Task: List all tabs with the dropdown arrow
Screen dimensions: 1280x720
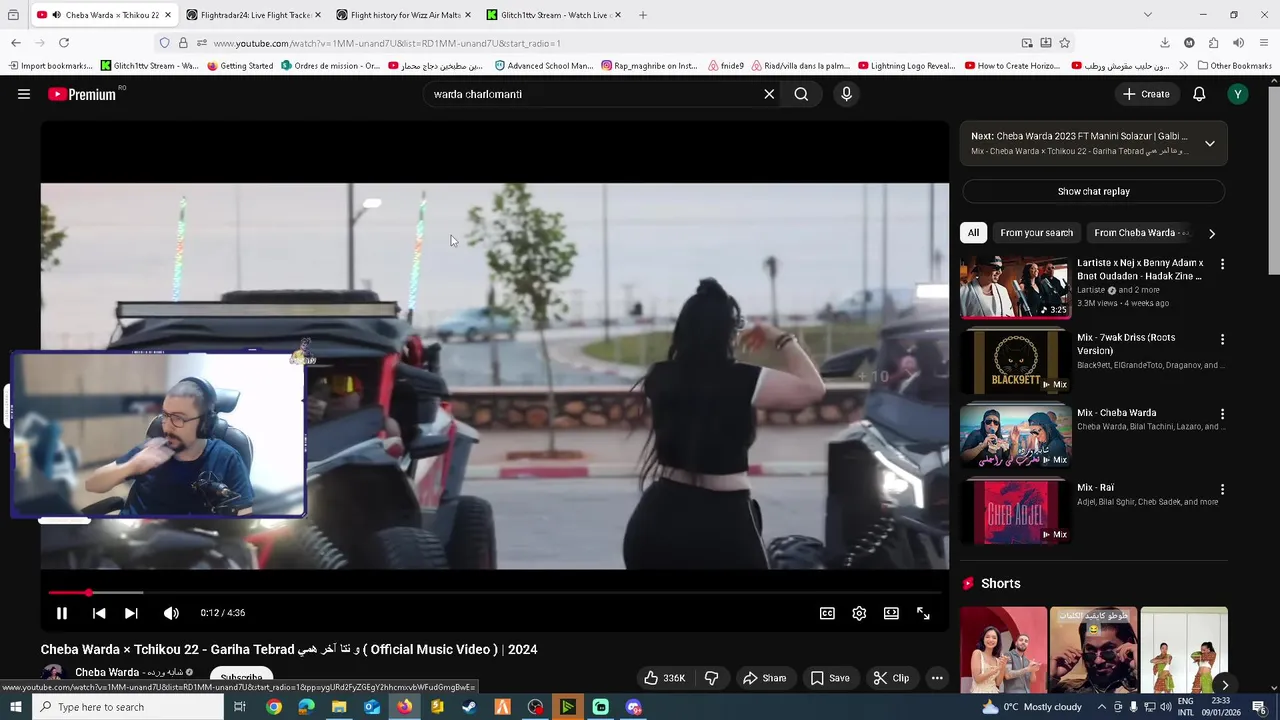Action: pos(1147,15)
